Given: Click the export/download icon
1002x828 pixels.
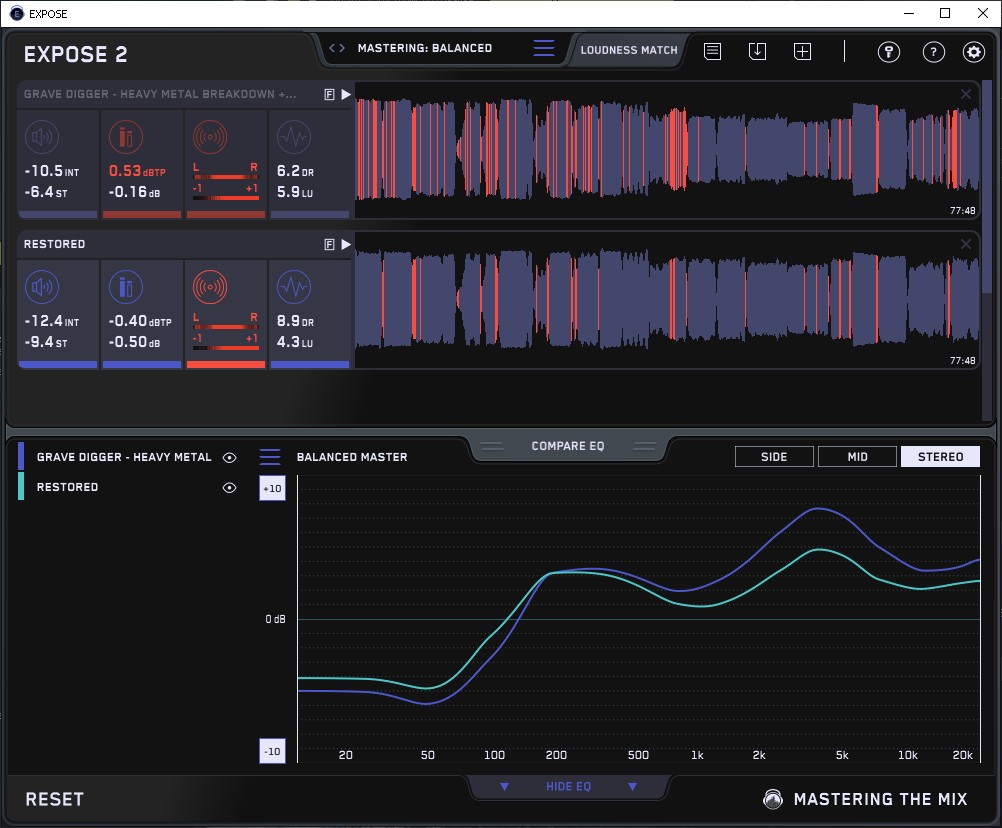Looking at the screenshot, I should click(757, 51).
